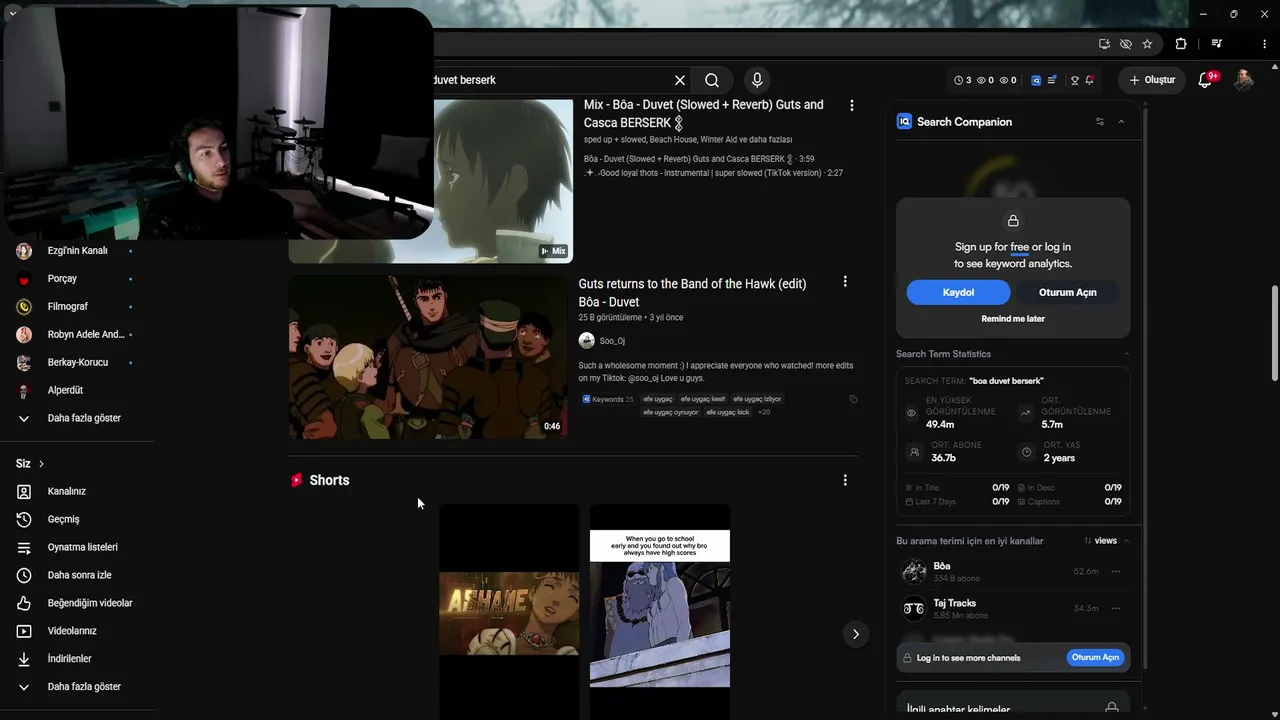
Task: Start voice search with the microphone icon
Action: tap(757, 80)
